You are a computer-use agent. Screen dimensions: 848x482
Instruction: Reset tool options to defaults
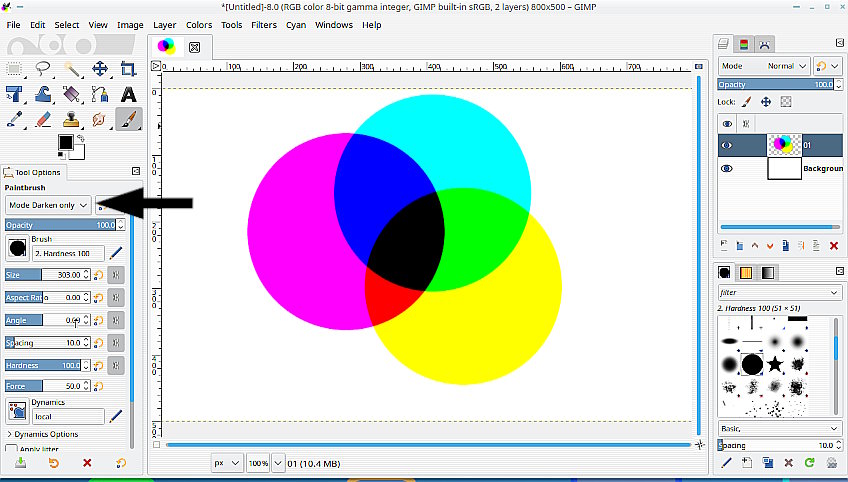[x=121, y=463]
